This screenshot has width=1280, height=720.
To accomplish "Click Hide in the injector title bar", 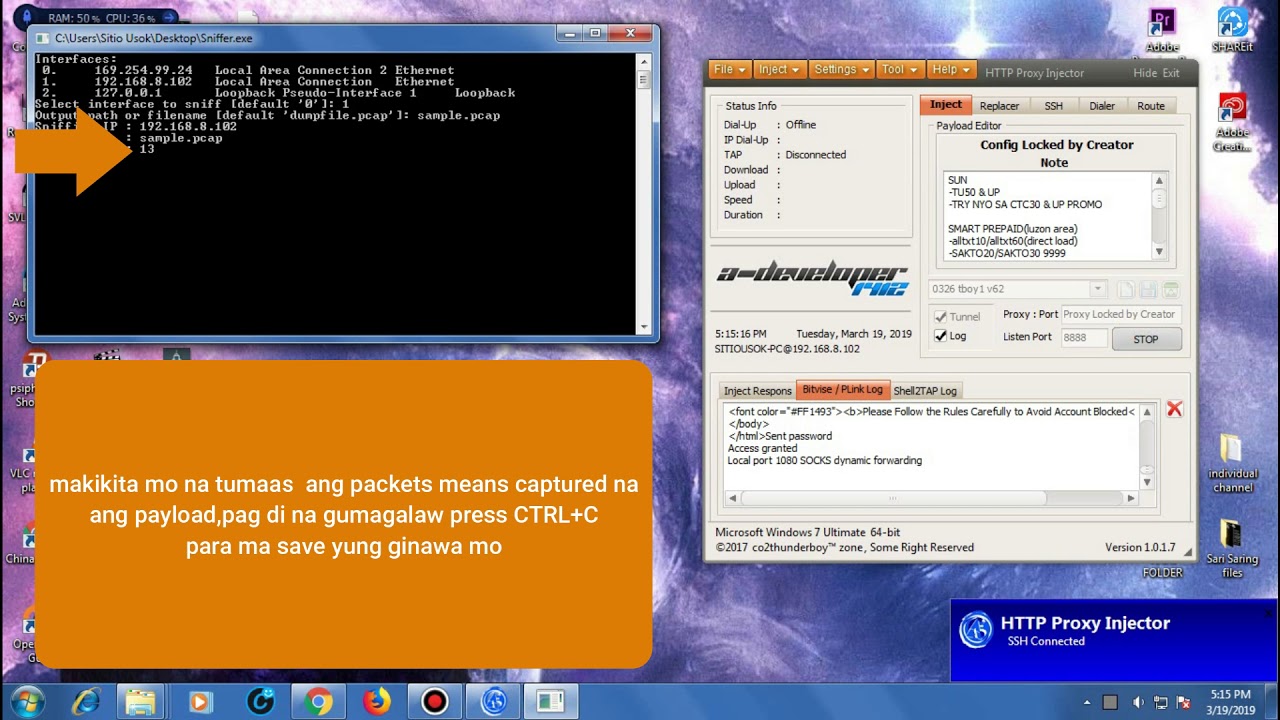I will click(1145, 73).
